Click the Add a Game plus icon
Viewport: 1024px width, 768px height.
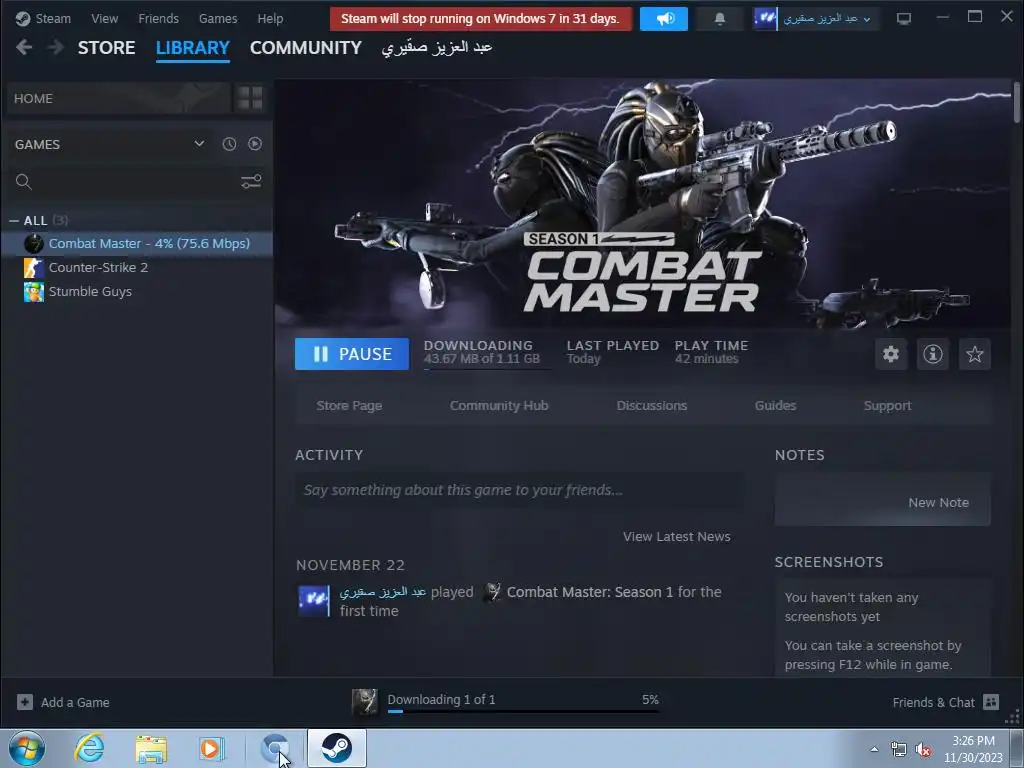[x=25, y=702]
